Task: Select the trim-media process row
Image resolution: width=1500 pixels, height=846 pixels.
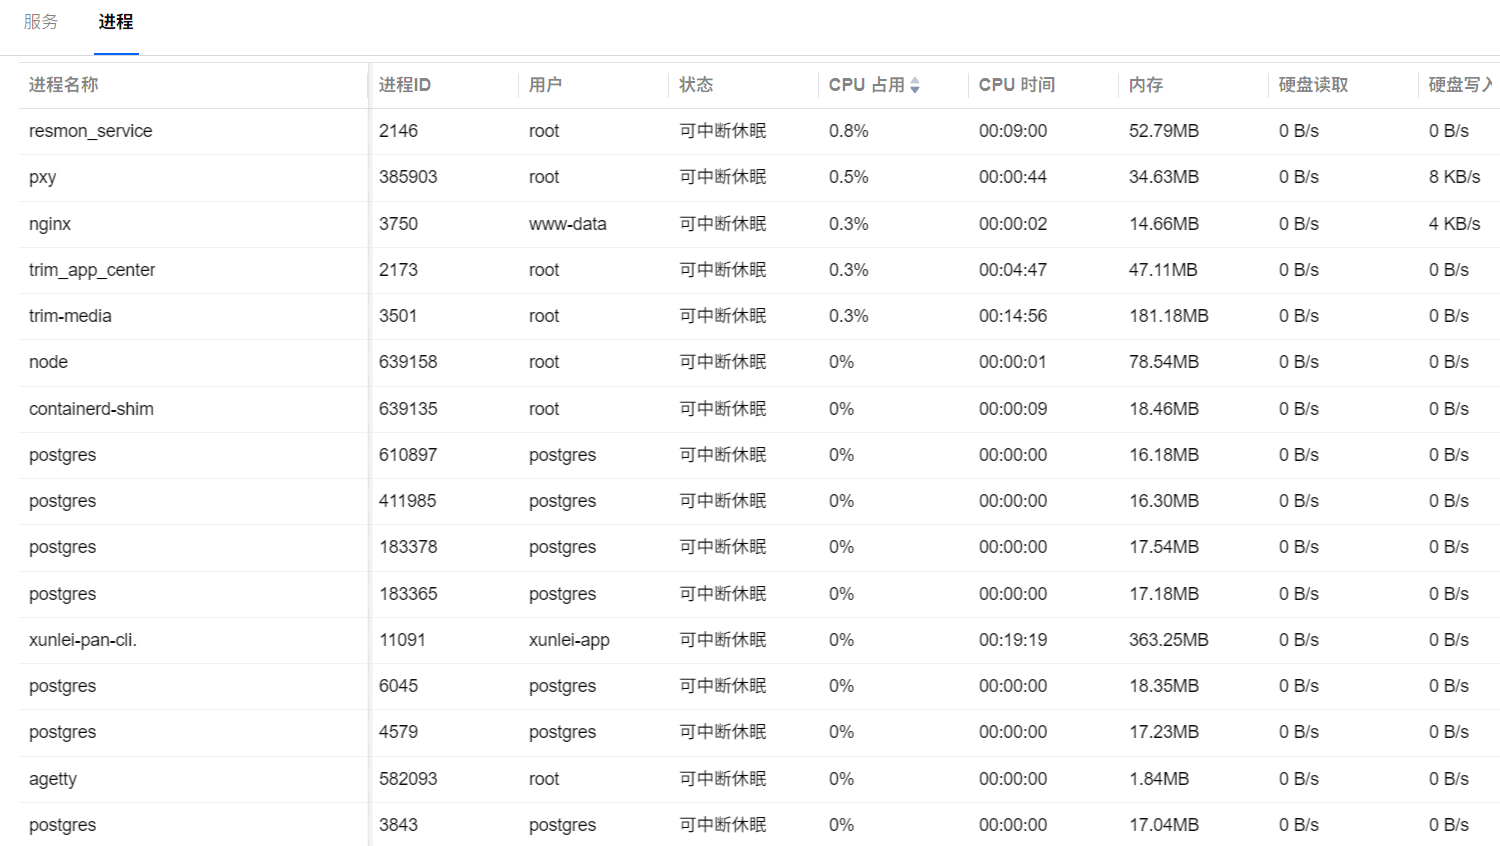Action: tap(759, 316)
